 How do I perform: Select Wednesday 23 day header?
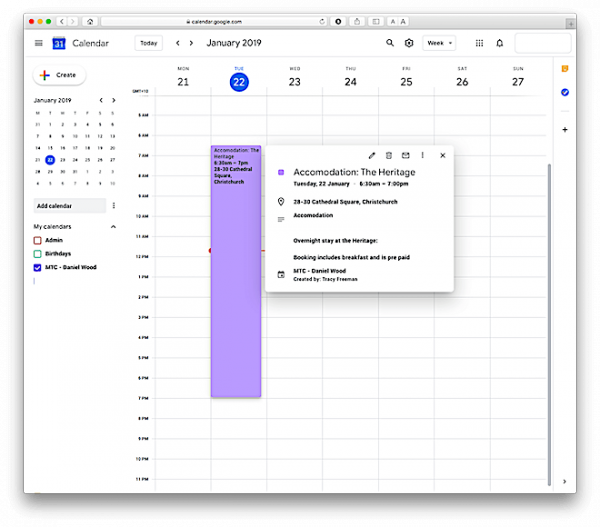[x=295, y=78]
